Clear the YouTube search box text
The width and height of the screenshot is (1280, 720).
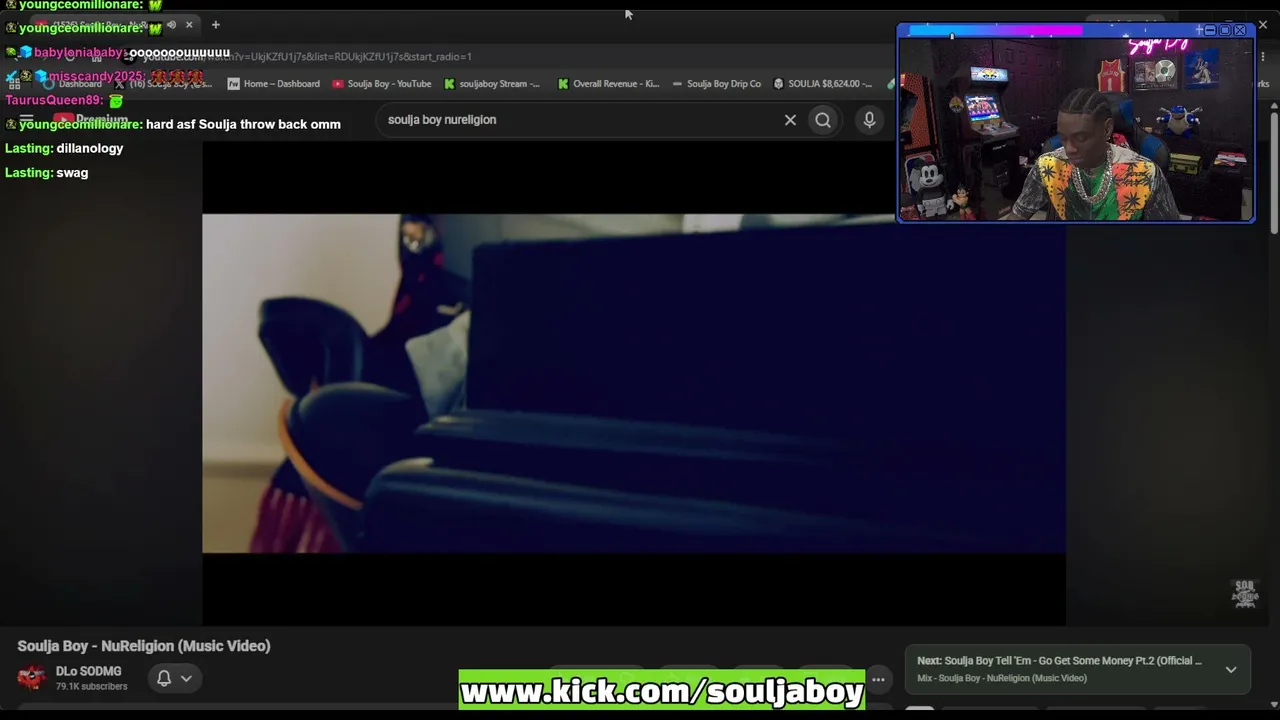pyautogui.click(x=790, y=120)
